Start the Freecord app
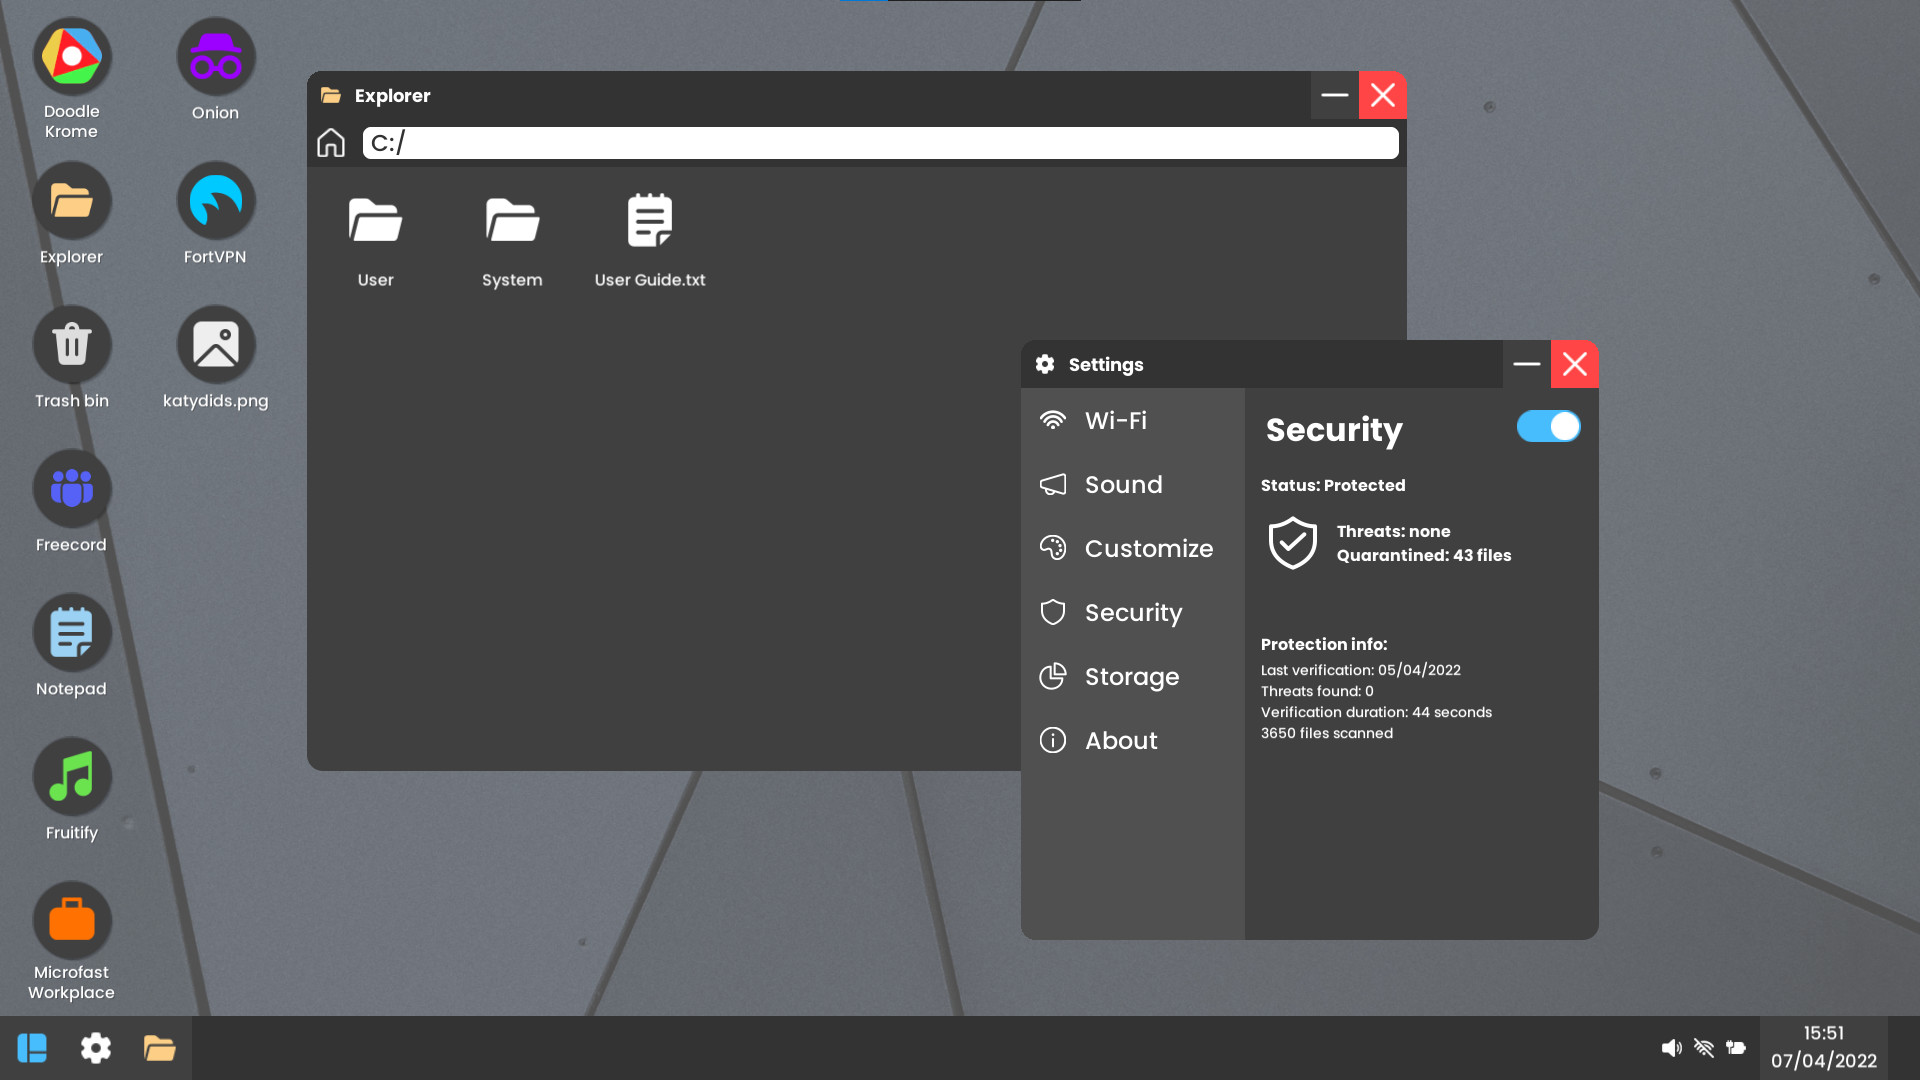Image resolution: width=1920 pixels, height=1080 pixels. [71, 488]
